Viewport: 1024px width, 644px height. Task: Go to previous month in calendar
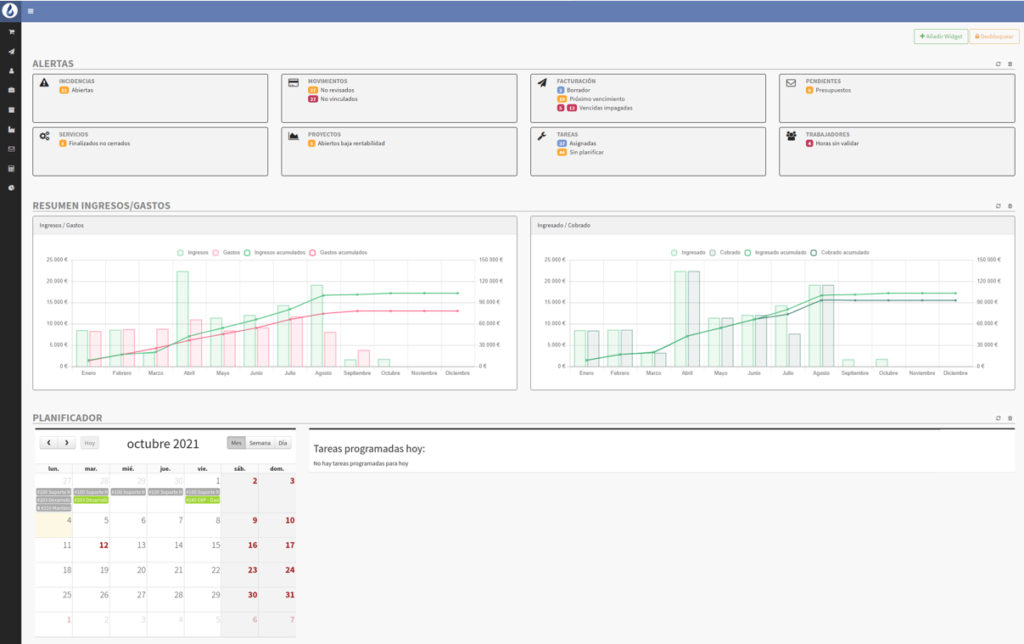pos(48,443)
